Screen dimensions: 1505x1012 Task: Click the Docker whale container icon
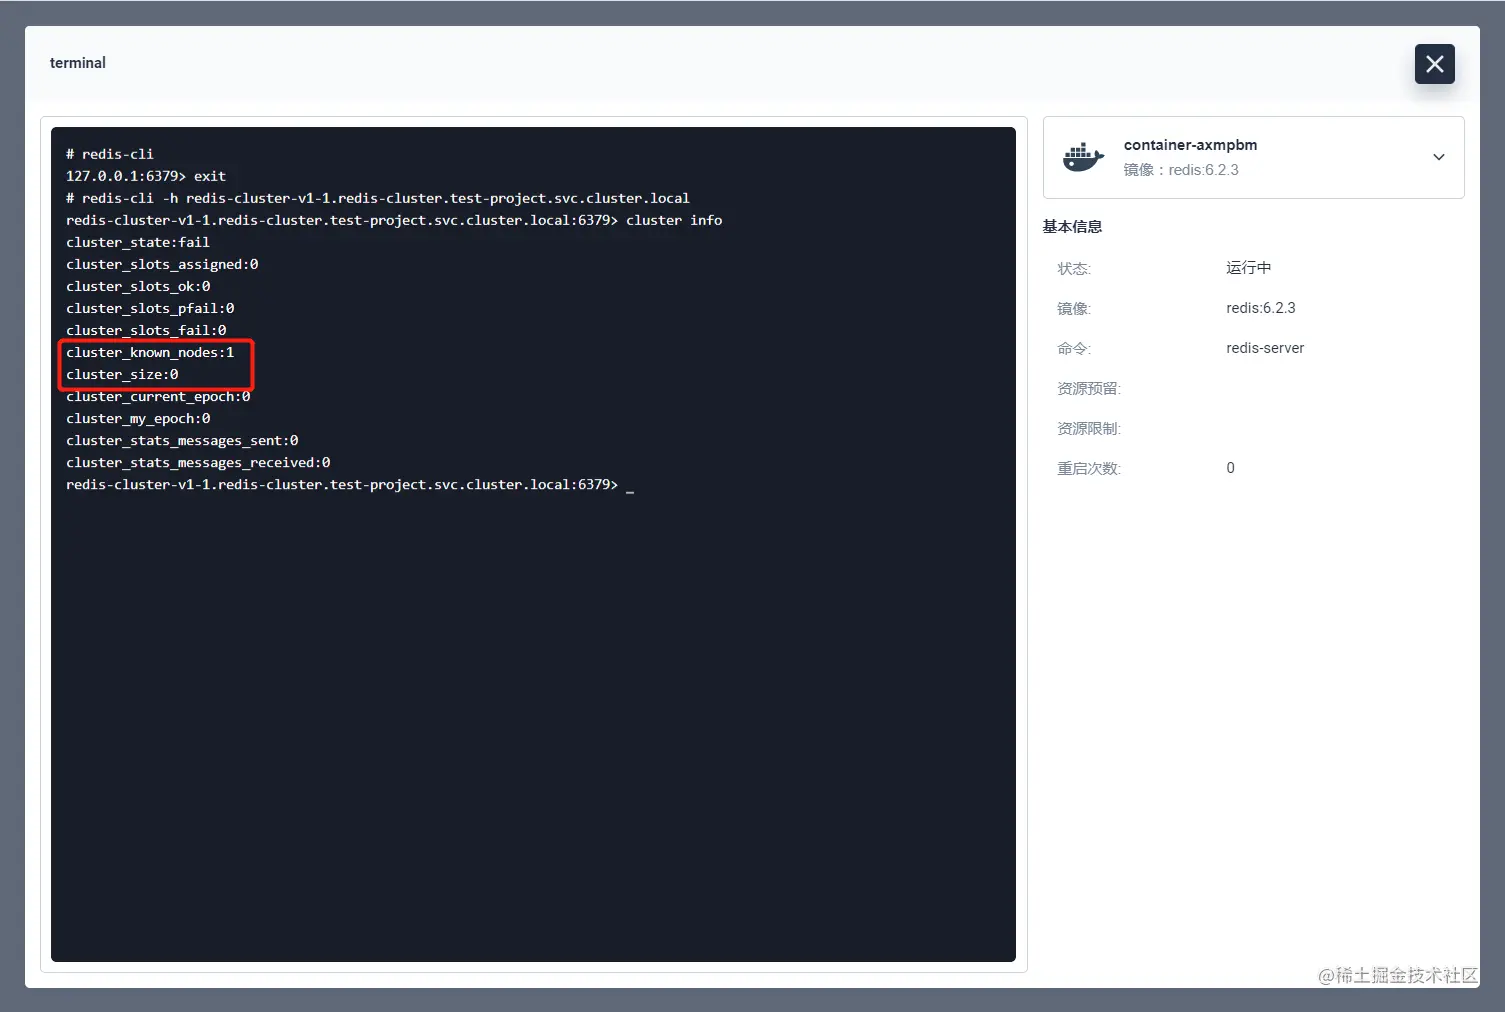click(1083, 157)
